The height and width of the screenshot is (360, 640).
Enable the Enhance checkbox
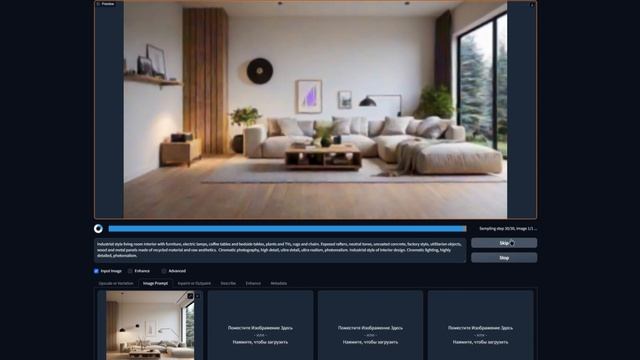[x=130, y=271]
